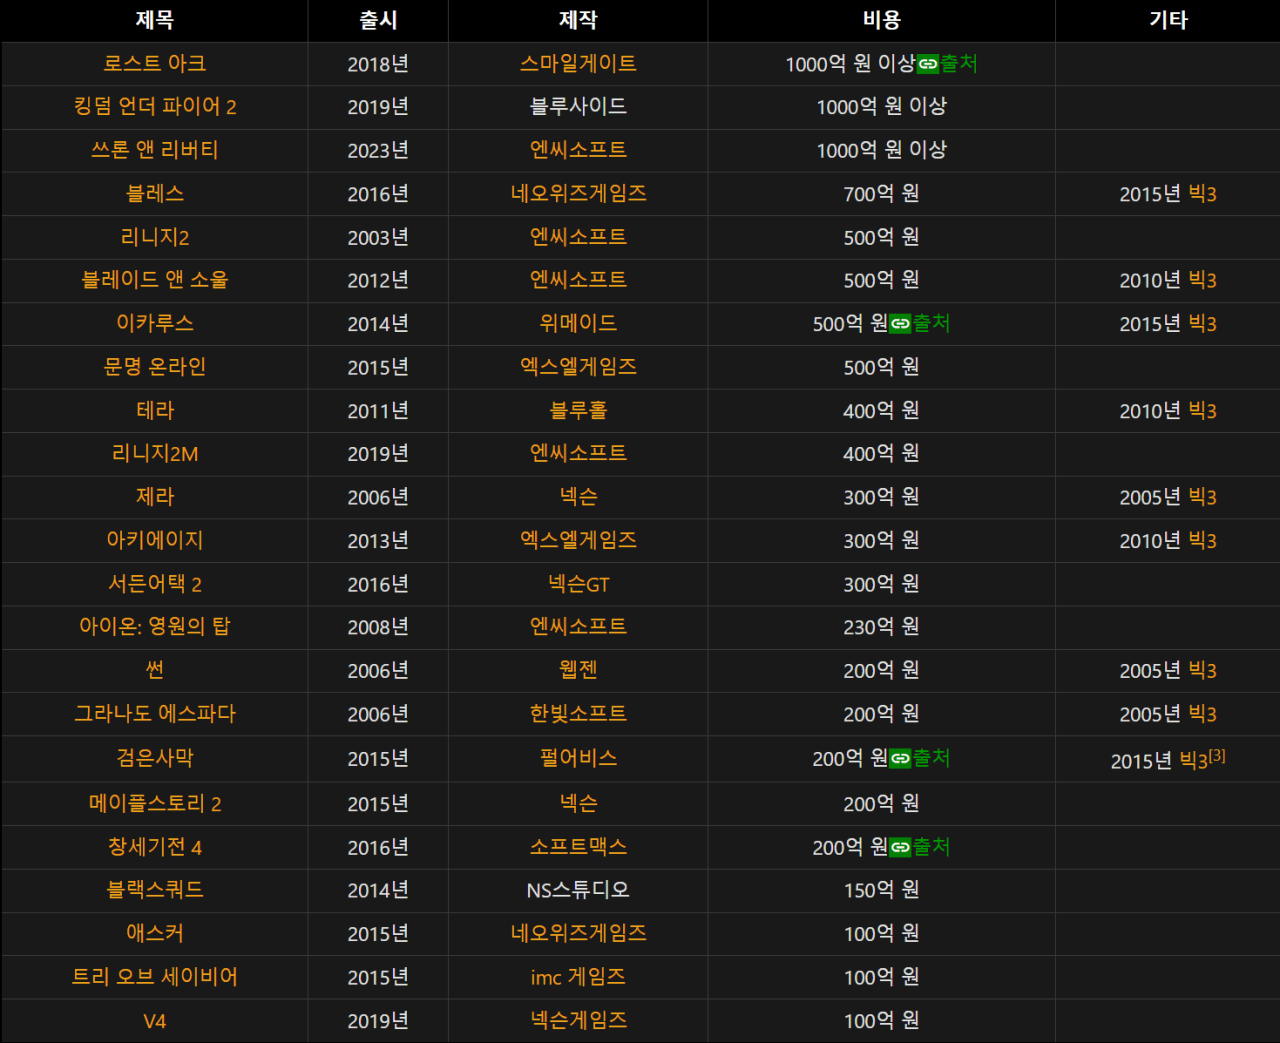Open 빅3 link in the 썬 row
The height and width of the screenshot is (1043, 1280).
[x=1203, y=671]
